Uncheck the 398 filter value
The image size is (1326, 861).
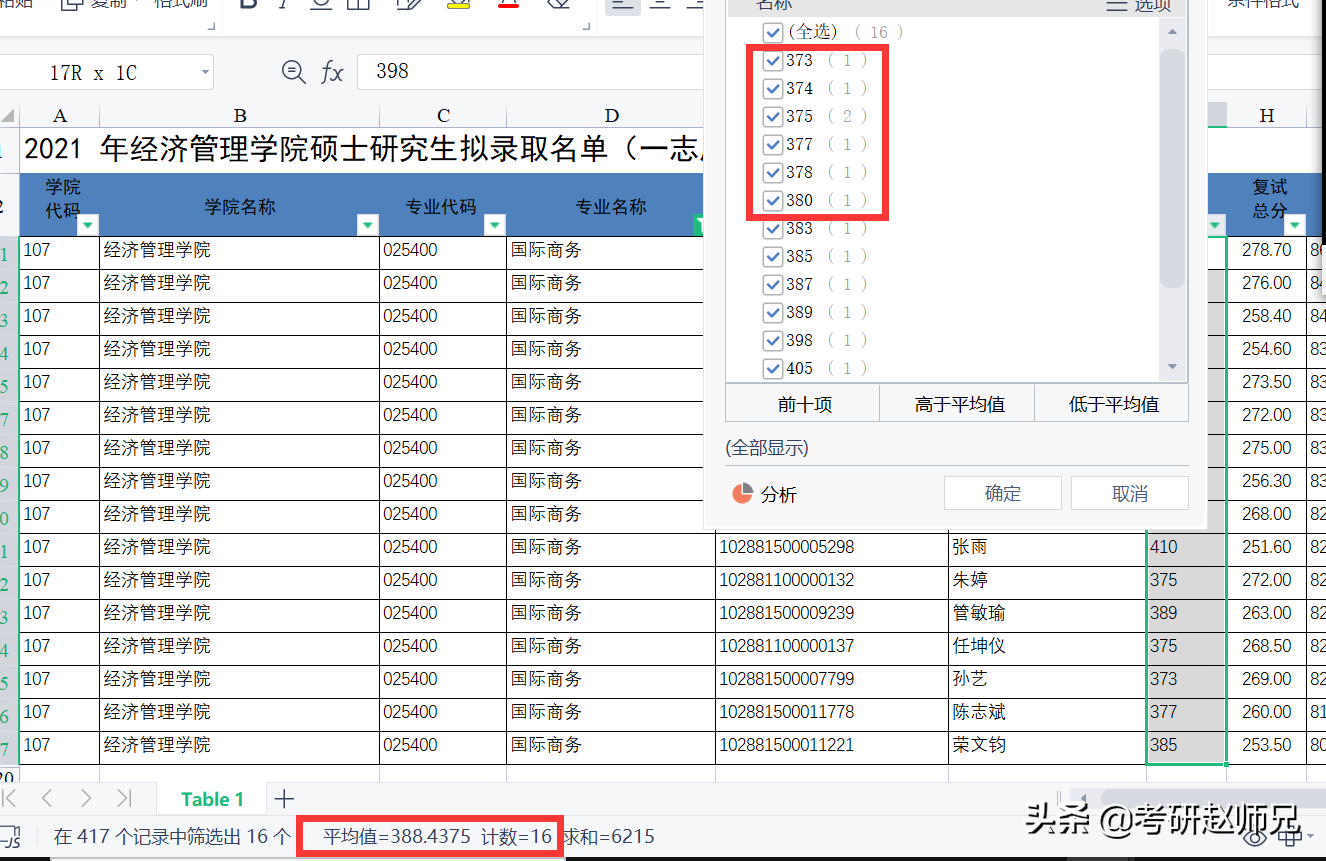[772, 340]
